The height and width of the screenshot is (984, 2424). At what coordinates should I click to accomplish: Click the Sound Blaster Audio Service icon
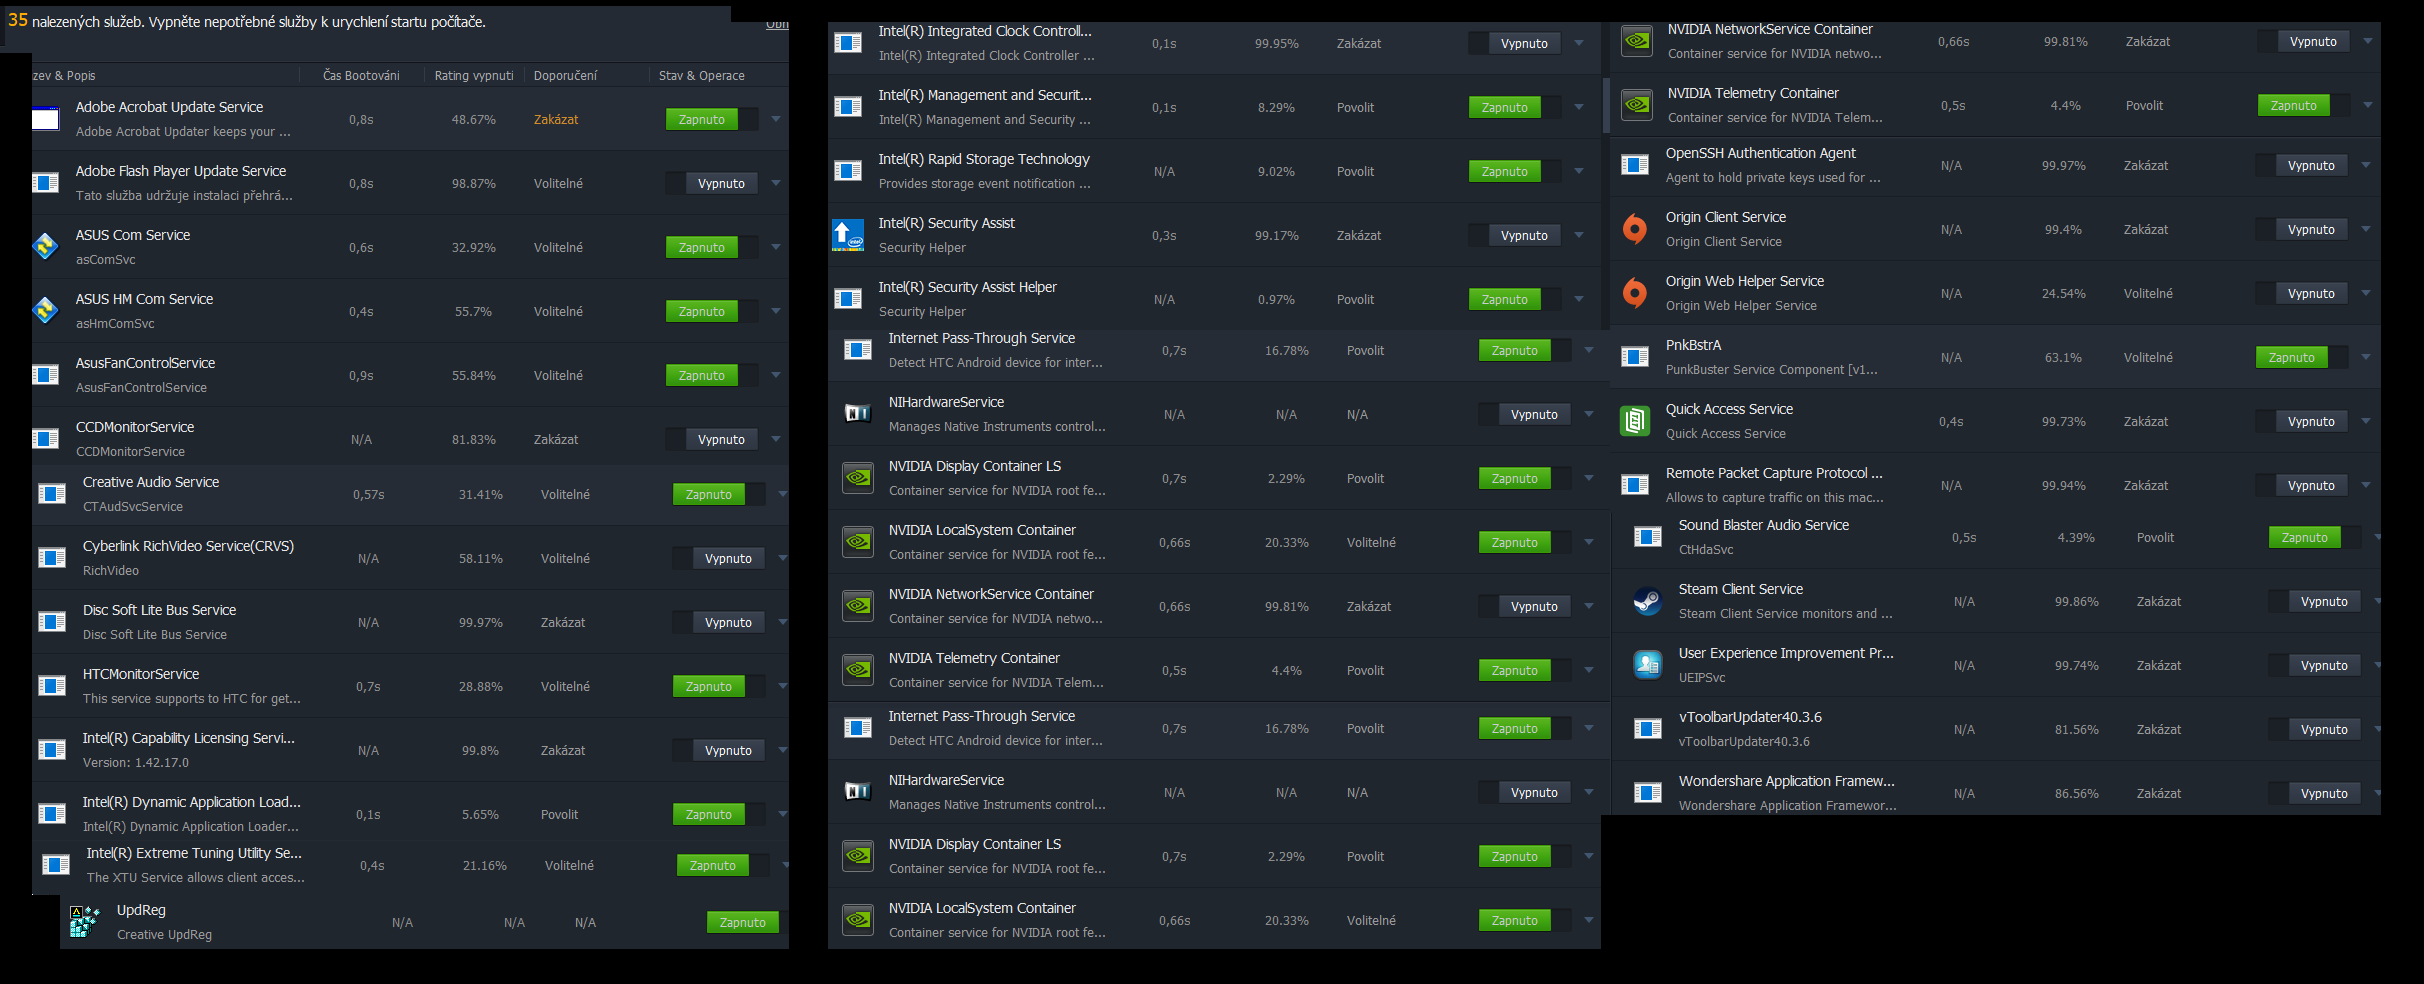tap(1648, 537)
